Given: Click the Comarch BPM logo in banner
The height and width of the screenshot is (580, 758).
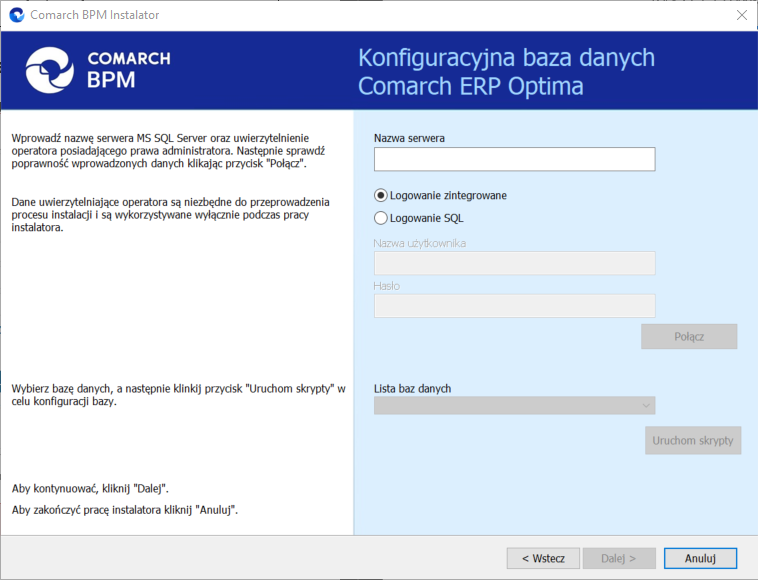Looking at the screenshot, I should pyautogui.click(x=98, y=70).
